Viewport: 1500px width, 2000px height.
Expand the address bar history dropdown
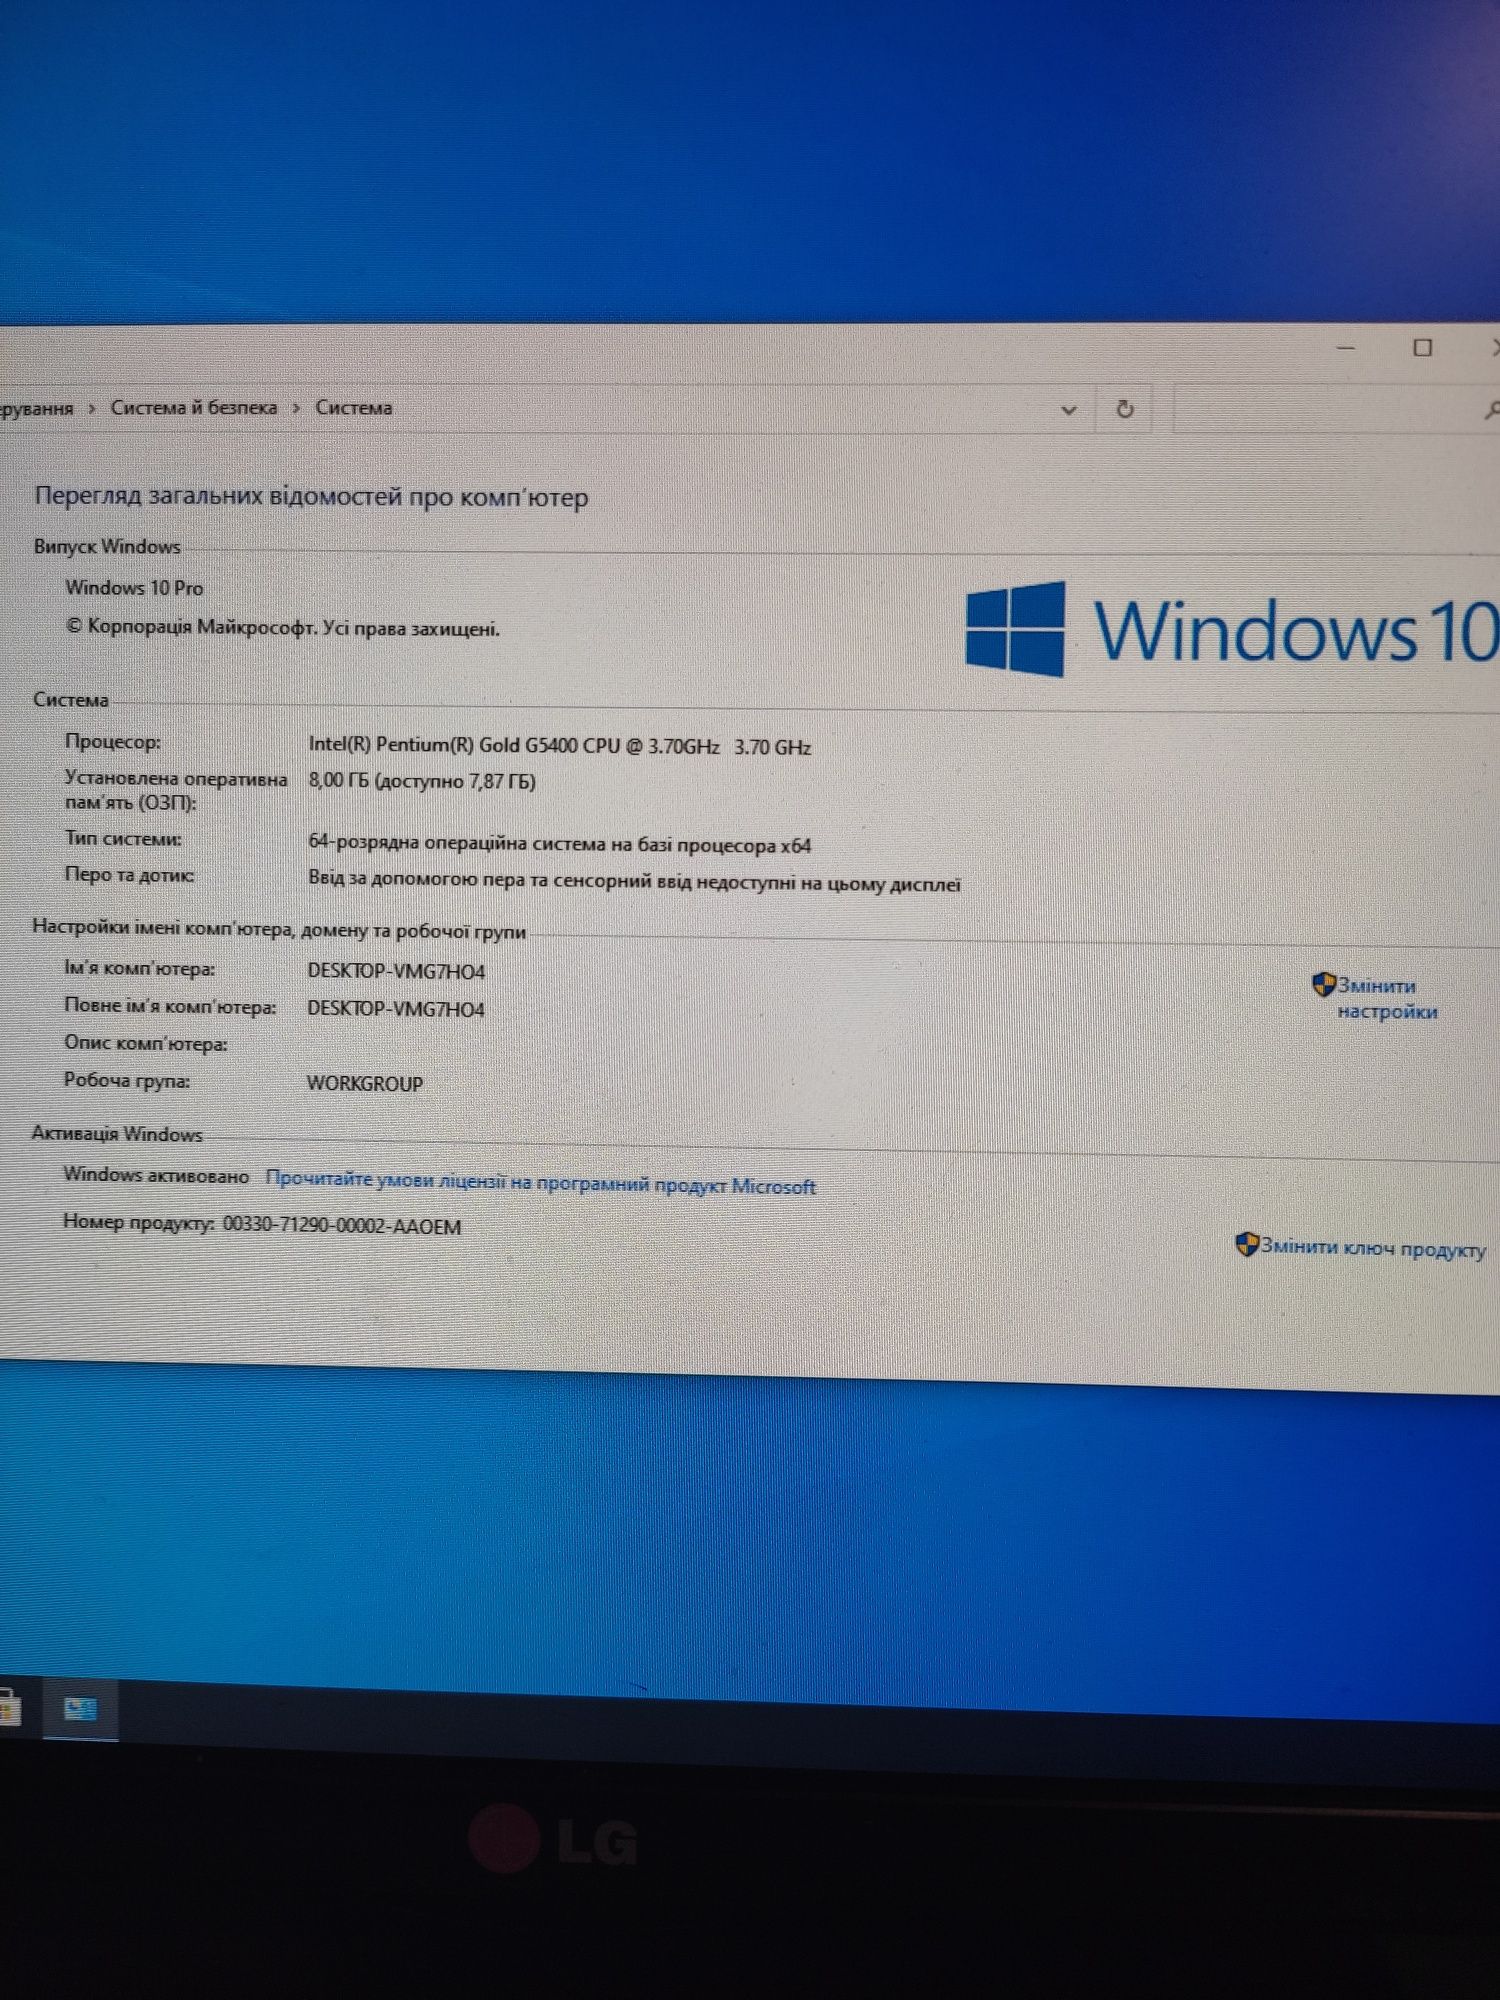click(x=1069, y=410)
